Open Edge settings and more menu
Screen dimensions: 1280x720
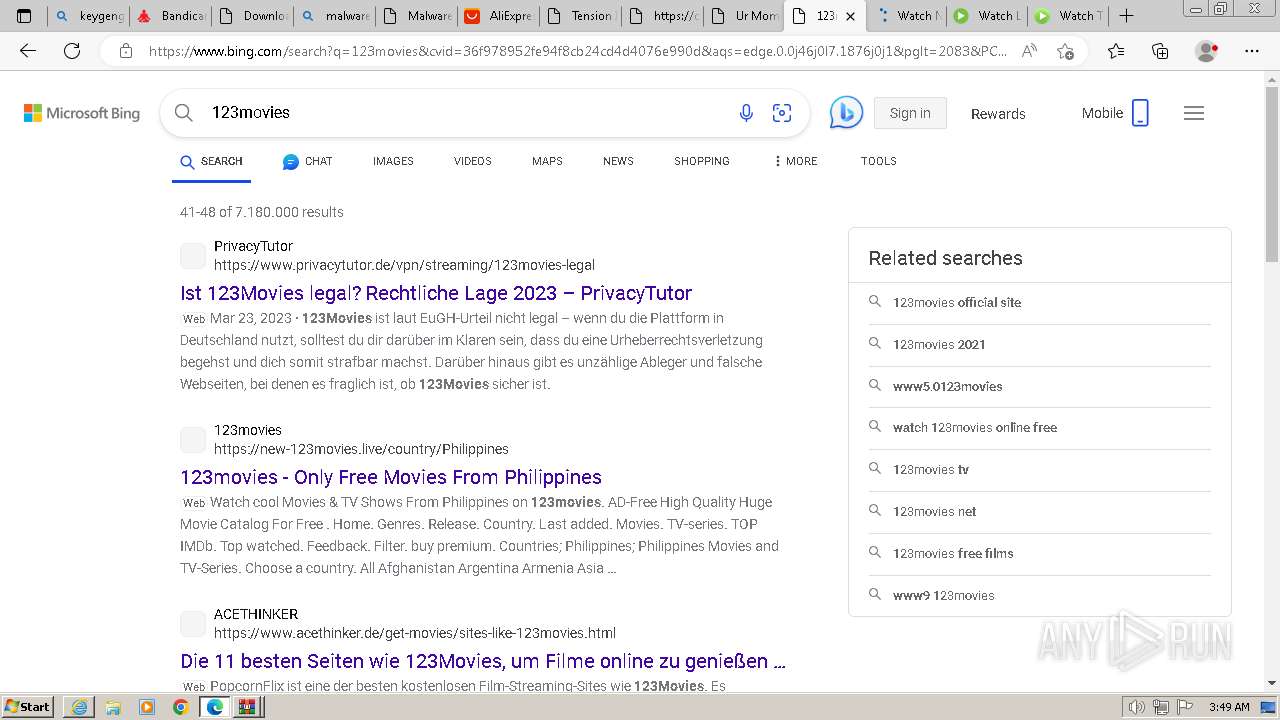point(1252,51)
